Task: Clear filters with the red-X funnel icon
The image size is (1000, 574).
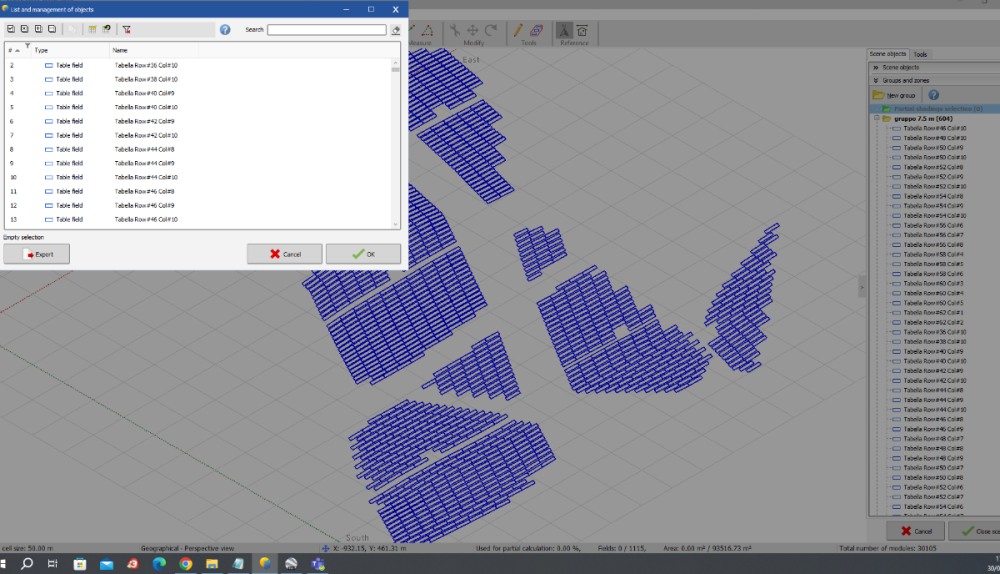Action: tap(126, 30)
